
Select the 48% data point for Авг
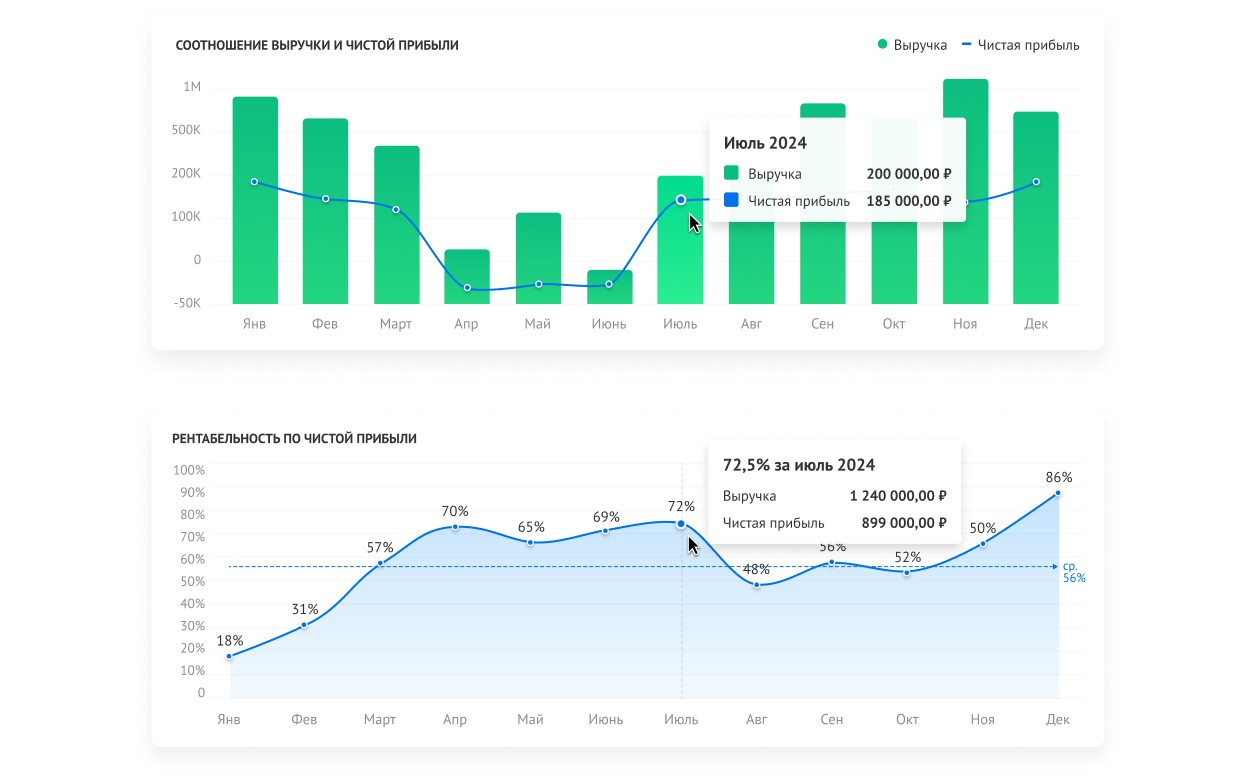[757, 584]
